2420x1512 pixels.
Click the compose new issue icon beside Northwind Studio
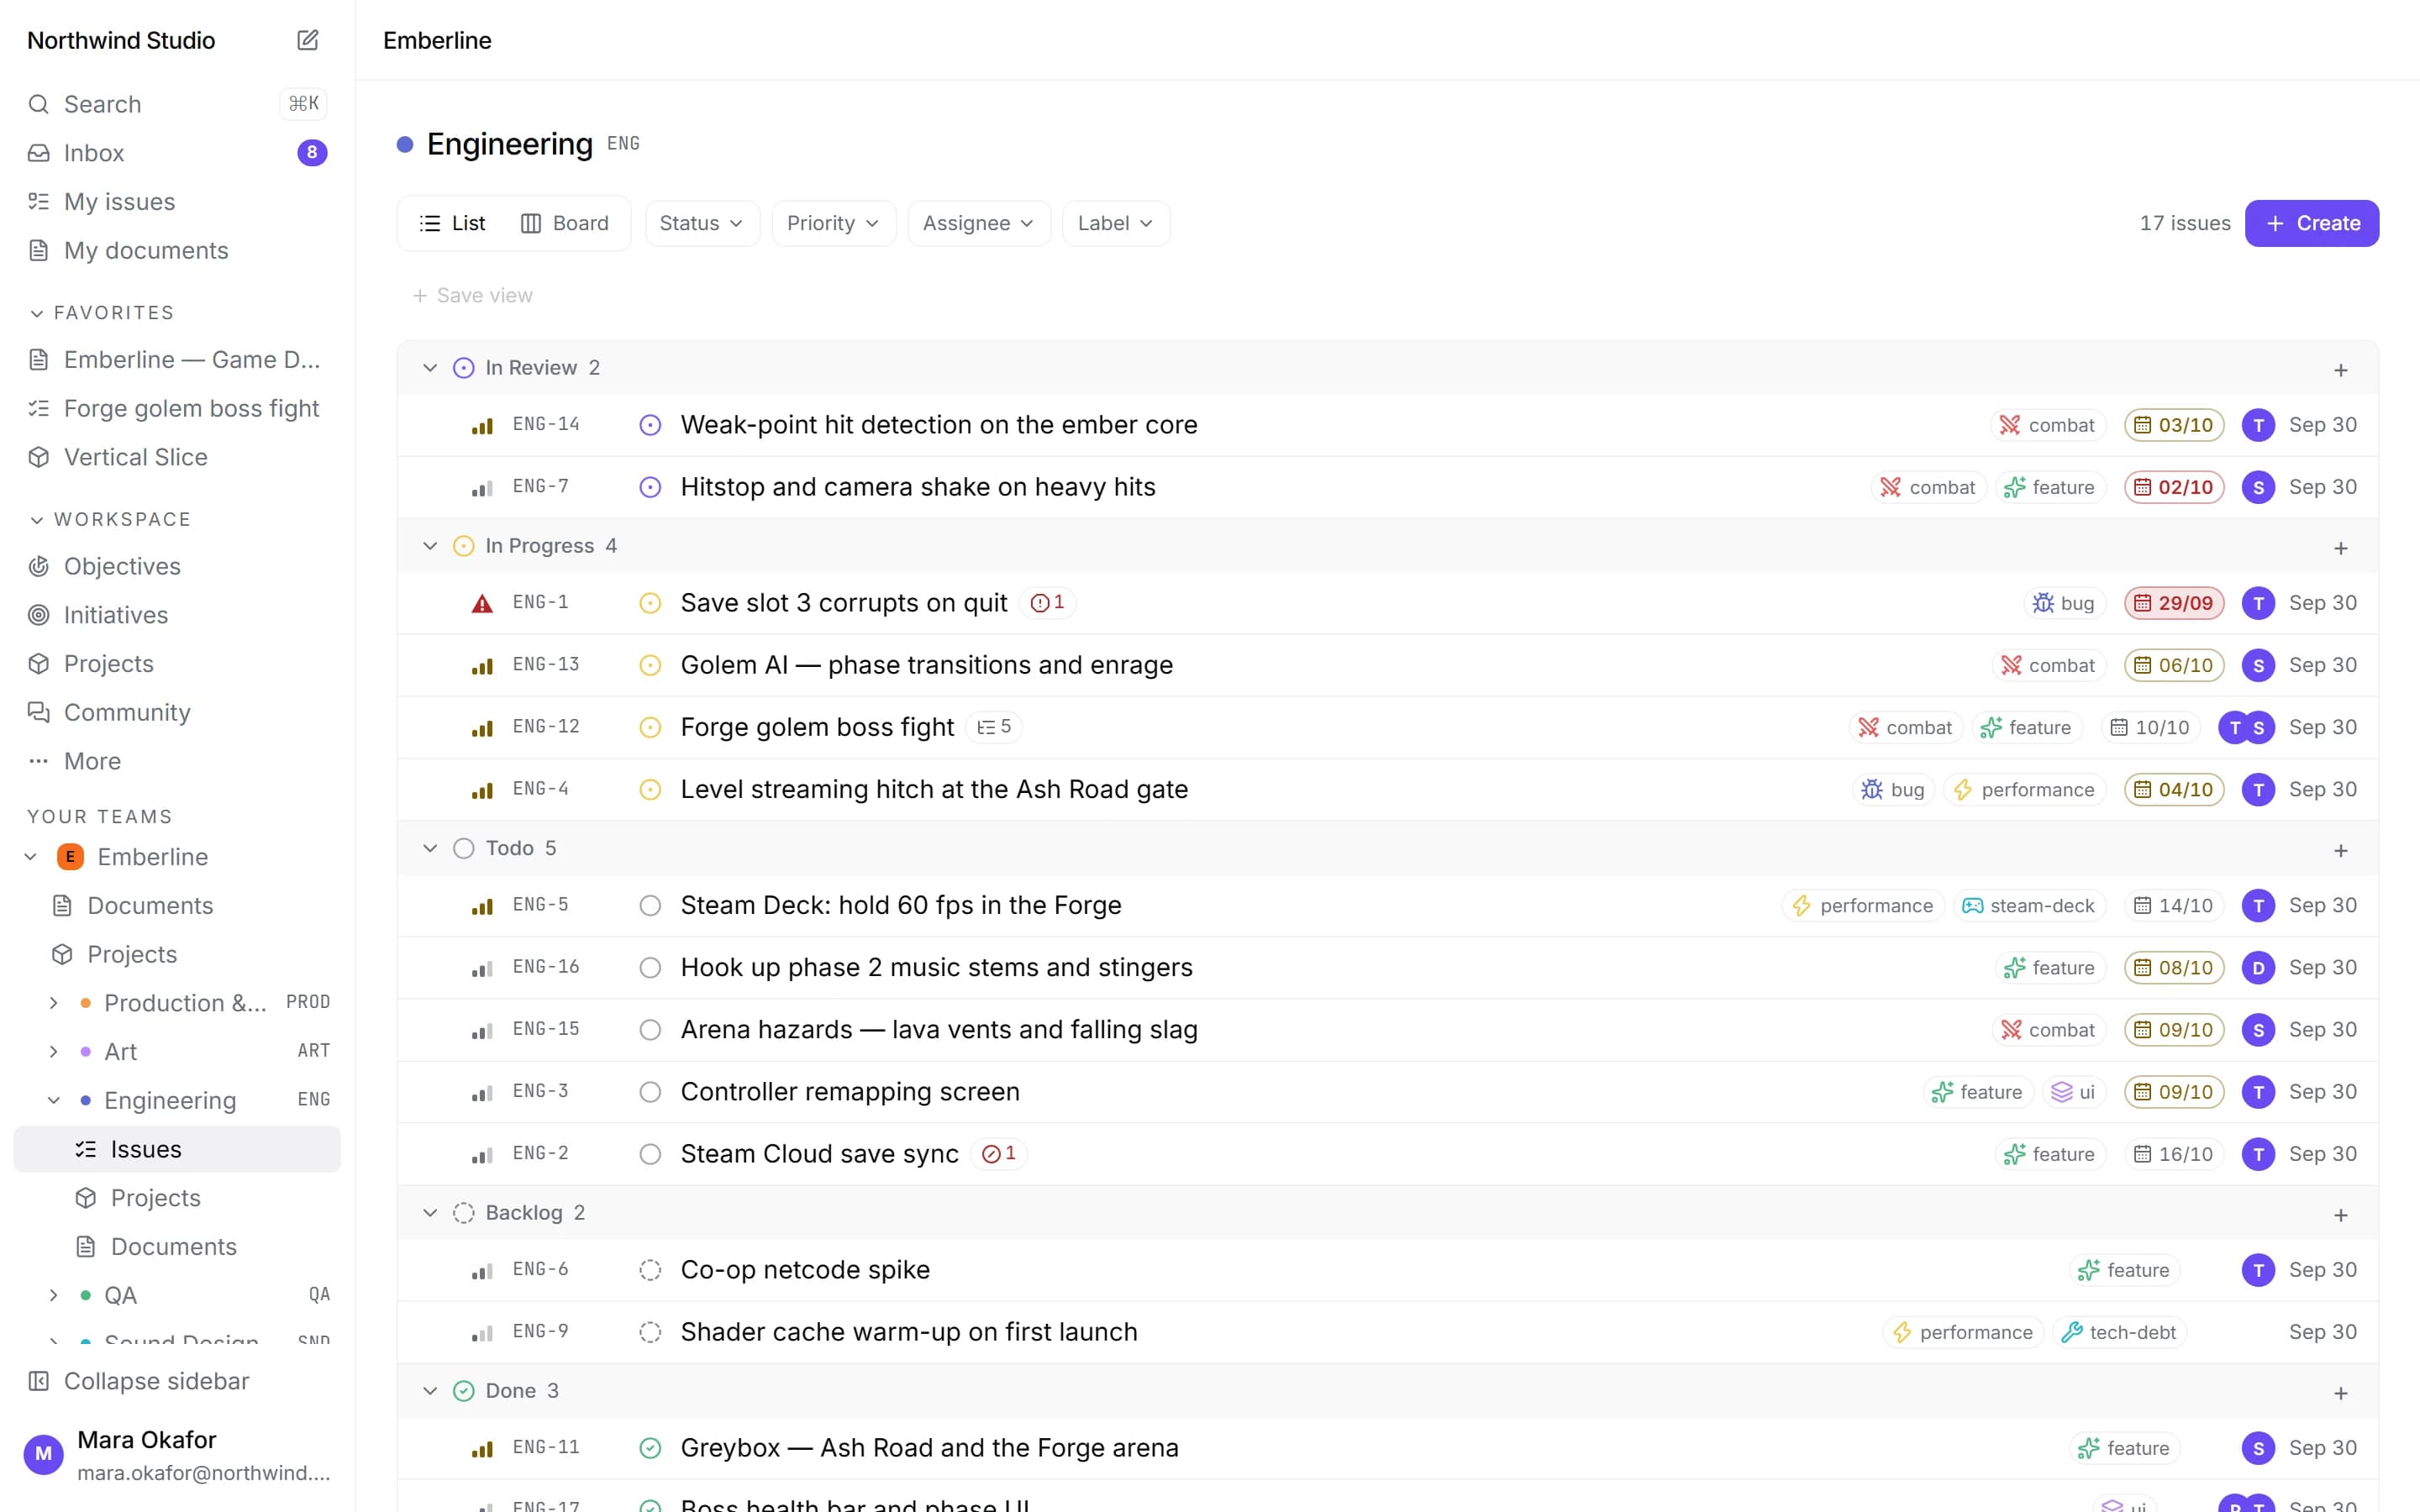(x=307, y=40)
